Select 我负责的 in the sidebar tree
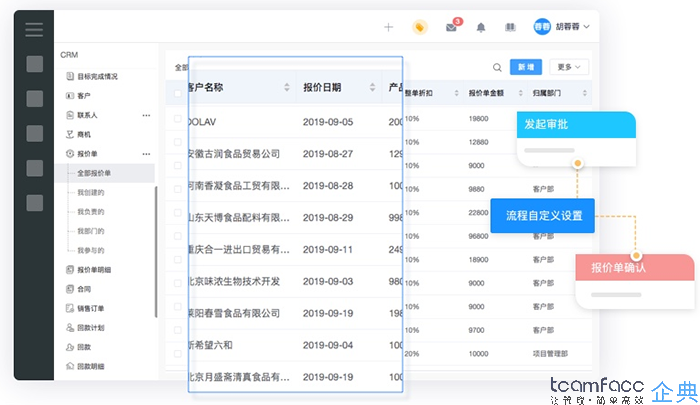Viewport: 700px width, 405px height. [91, 212]
